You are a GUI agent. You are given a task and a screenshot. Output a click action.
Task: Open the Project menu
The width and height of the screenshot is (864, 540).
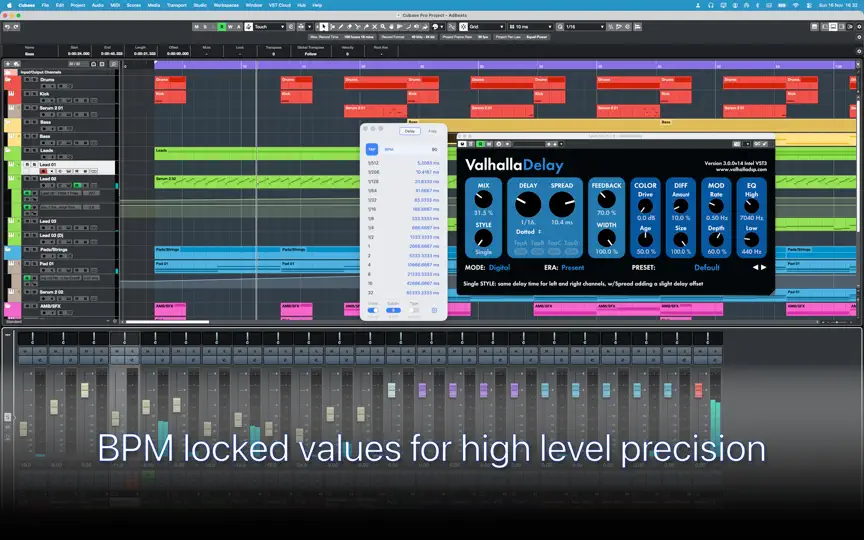[x=78, y=5]
